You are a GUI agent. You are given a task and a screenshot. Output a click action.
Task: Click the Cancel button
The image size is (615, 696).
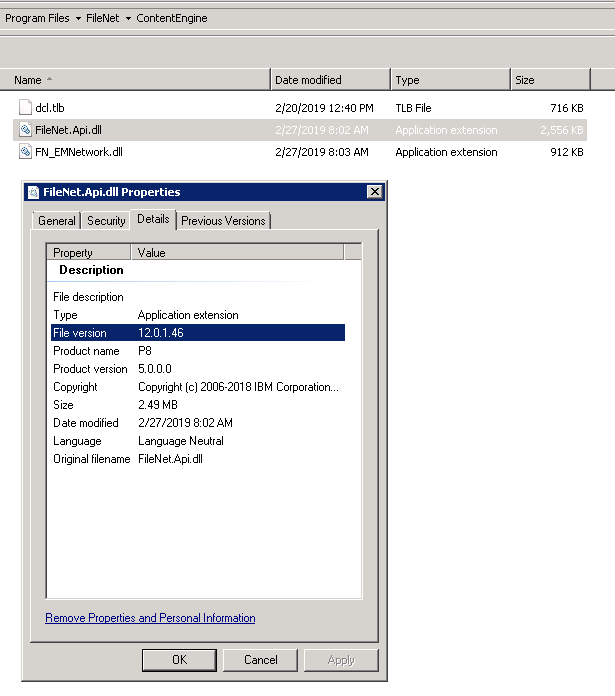260,660
